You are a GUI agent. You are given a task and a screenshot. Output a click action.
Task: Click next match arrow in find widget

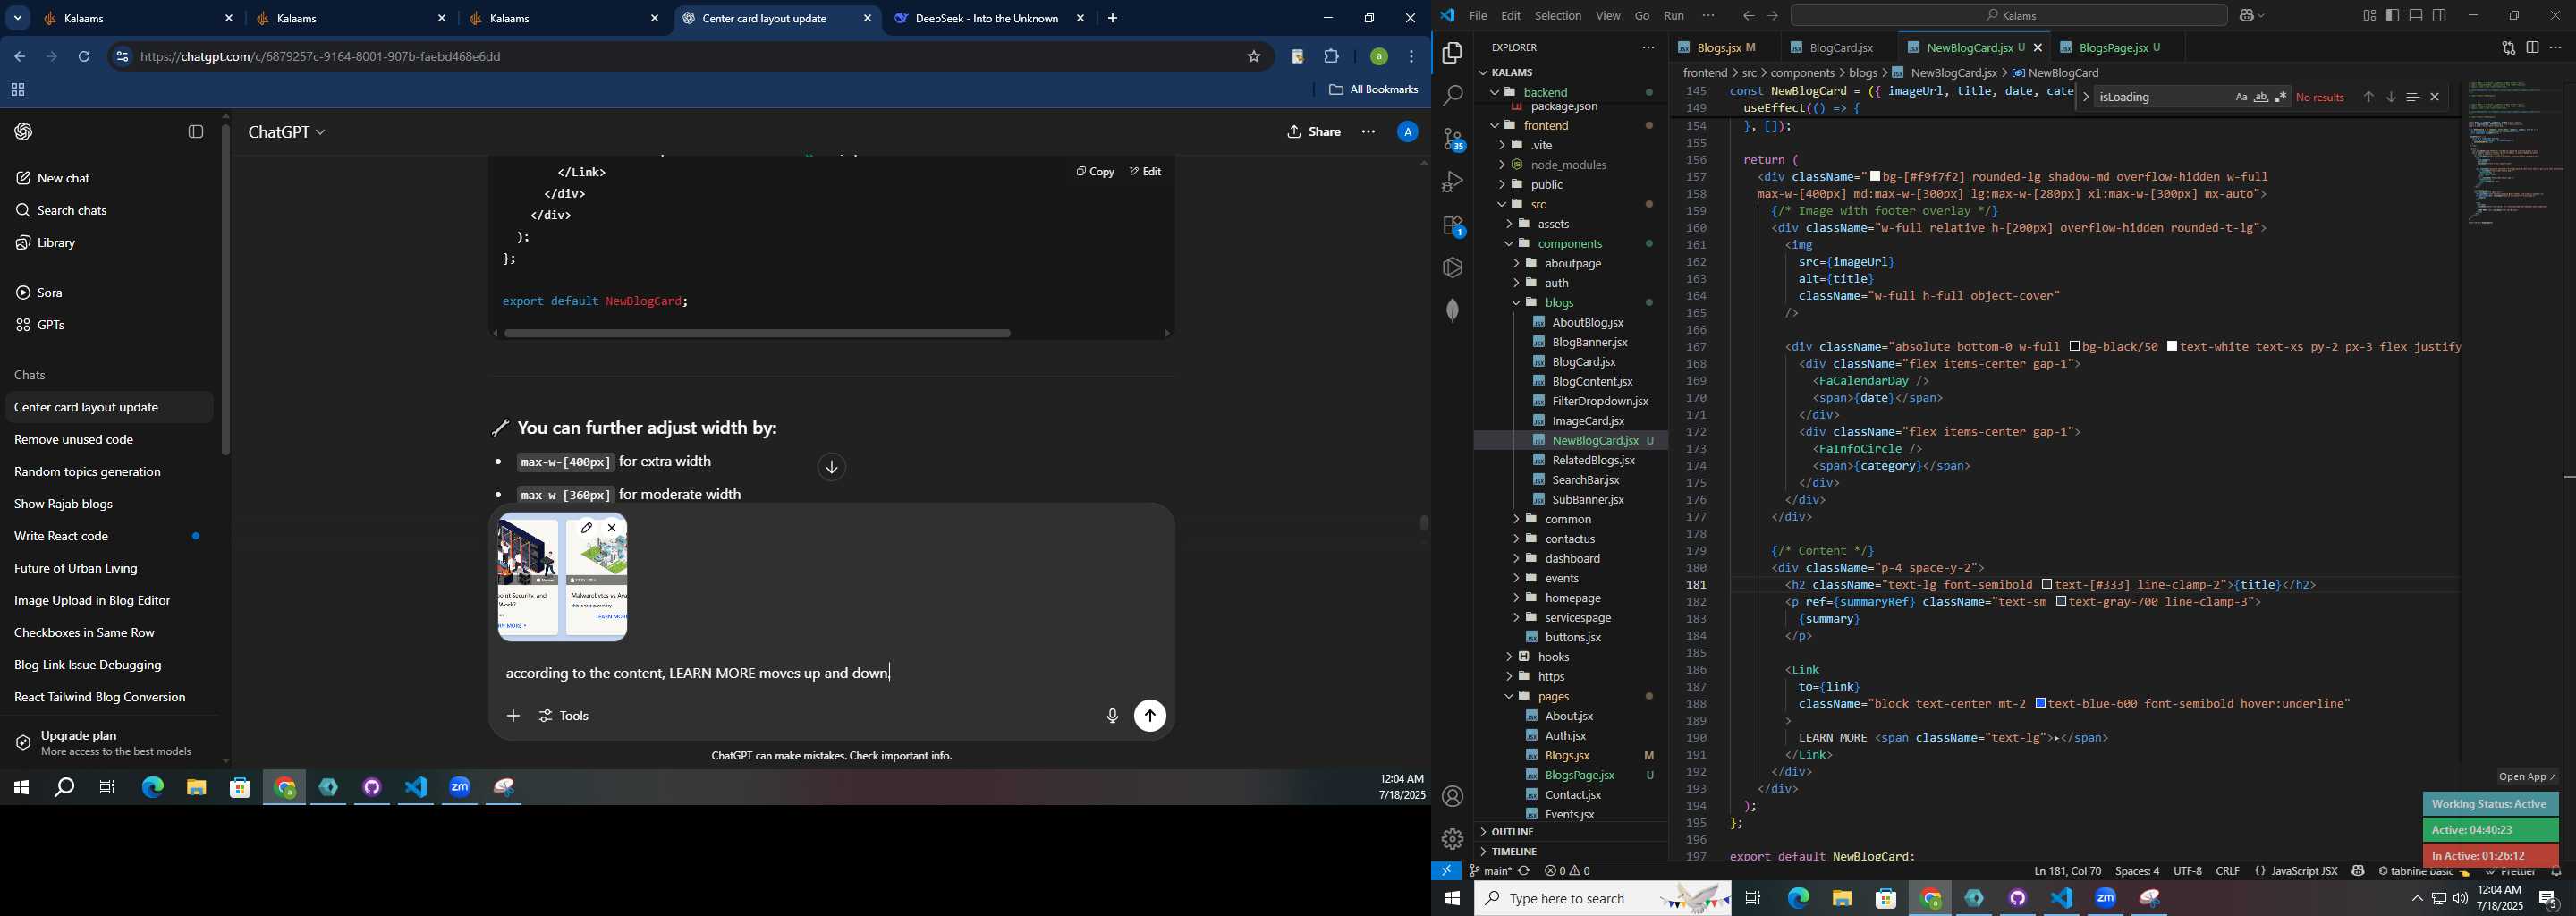[x=2390, y=97]
